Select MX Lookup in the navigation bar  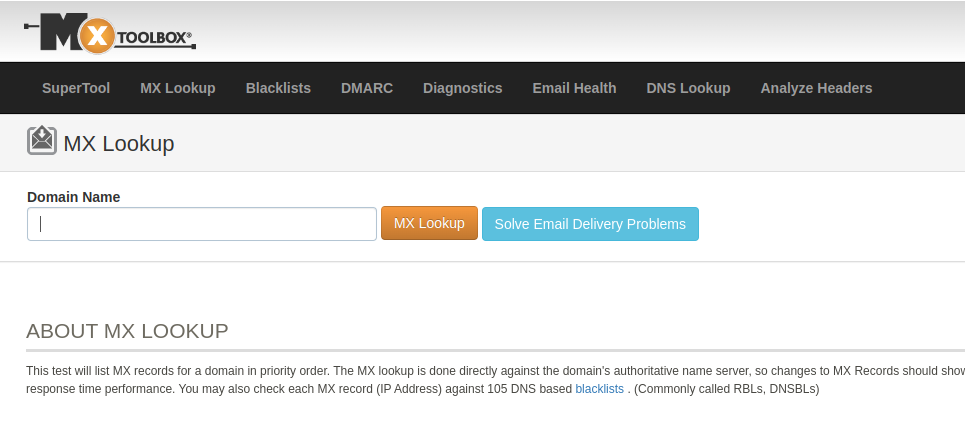coord(178,88)
